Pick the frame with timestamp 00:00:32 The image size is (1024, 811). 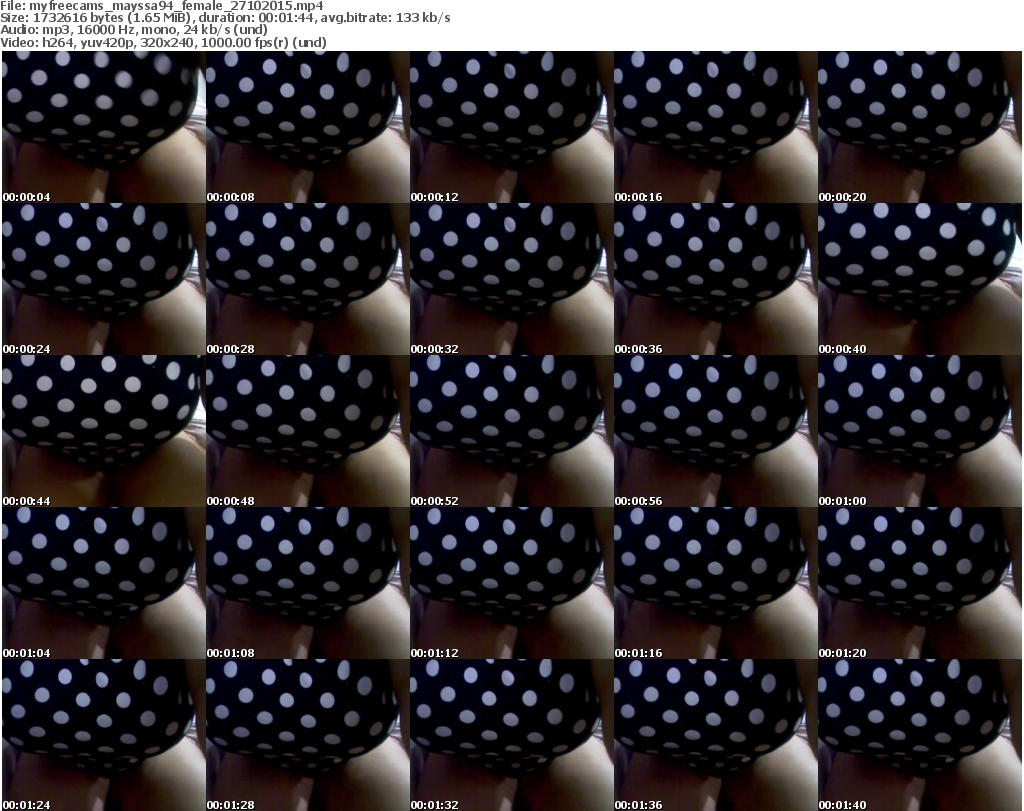512,279
